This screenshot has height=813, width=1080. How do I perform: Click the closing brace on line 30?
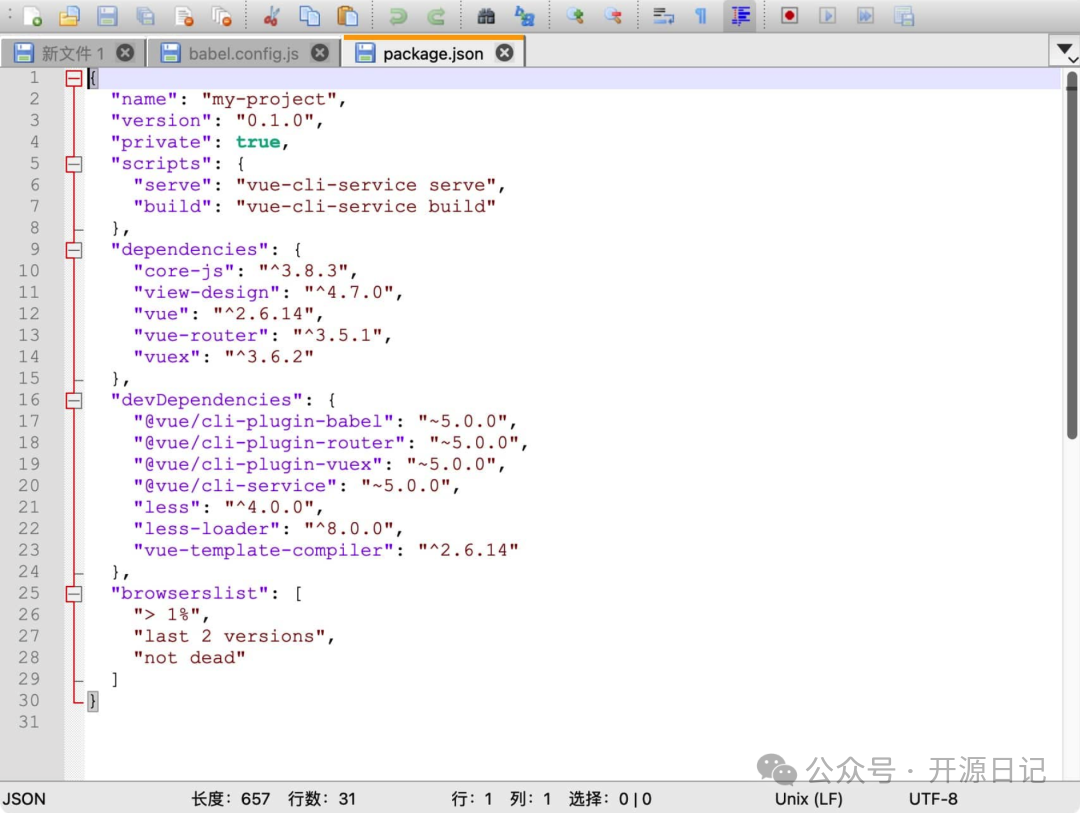coord(92,701)
